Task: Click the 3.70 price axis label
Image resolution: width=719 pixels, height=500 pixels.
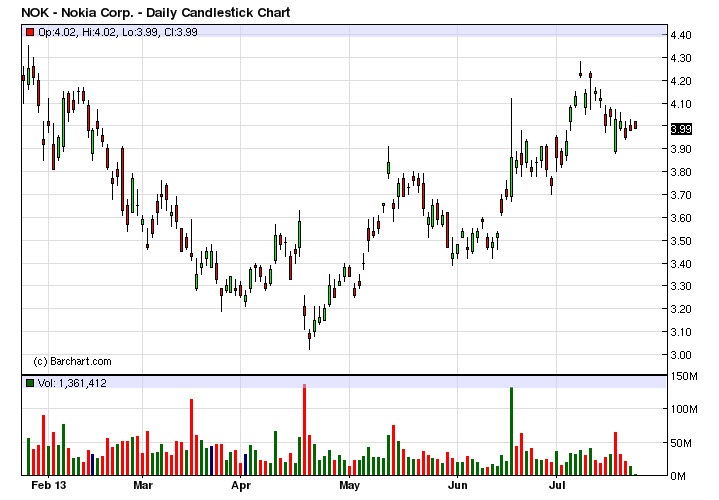Action: [680, 195]
